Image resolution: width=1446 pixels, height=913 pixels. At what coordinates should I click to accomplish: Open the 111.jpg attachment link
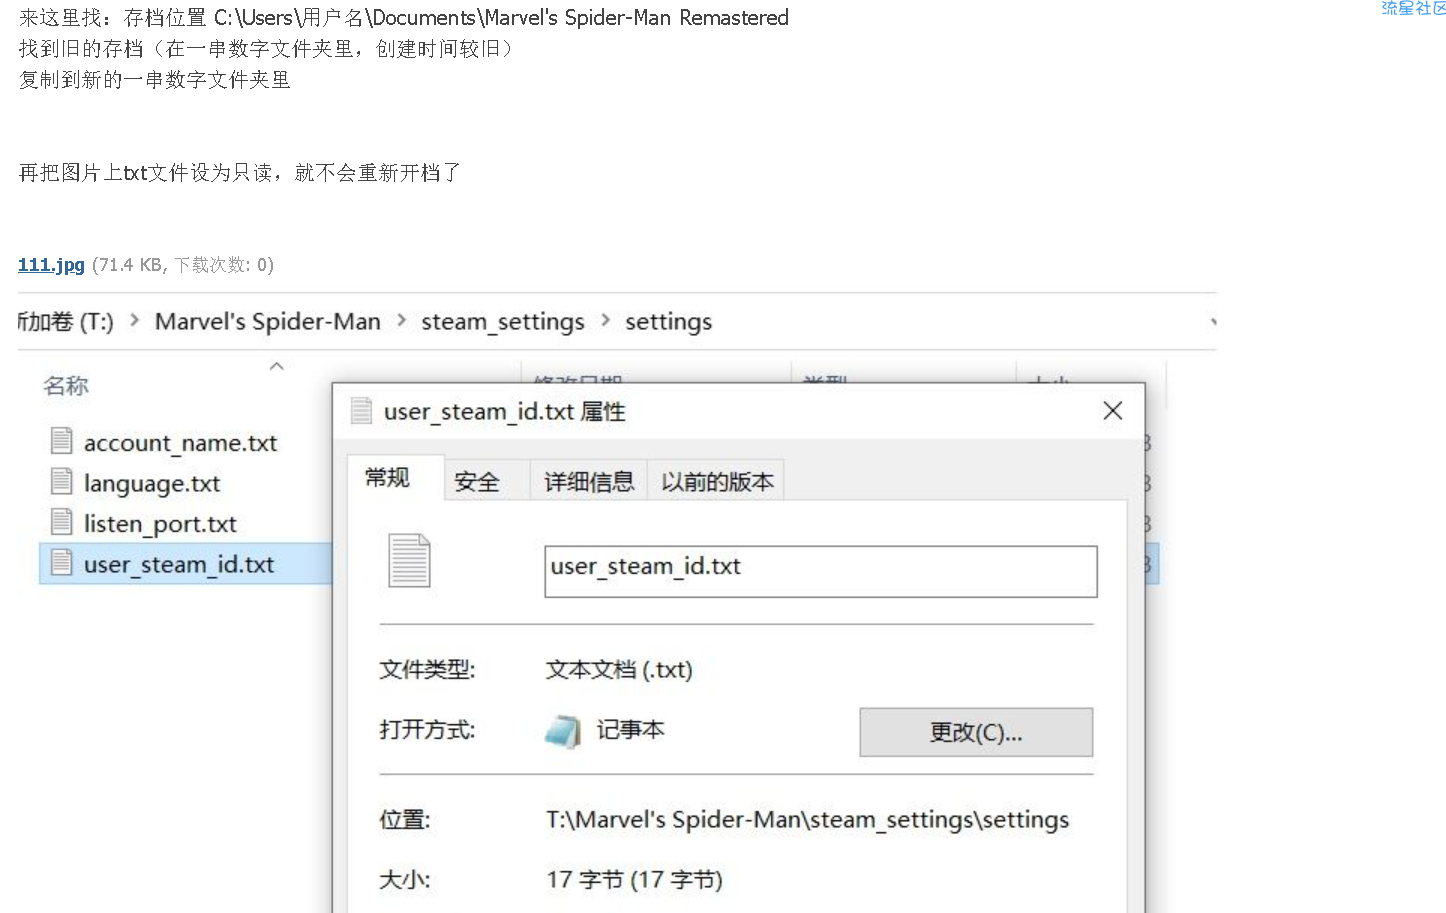pyautogui.click(x=51, y=265)
